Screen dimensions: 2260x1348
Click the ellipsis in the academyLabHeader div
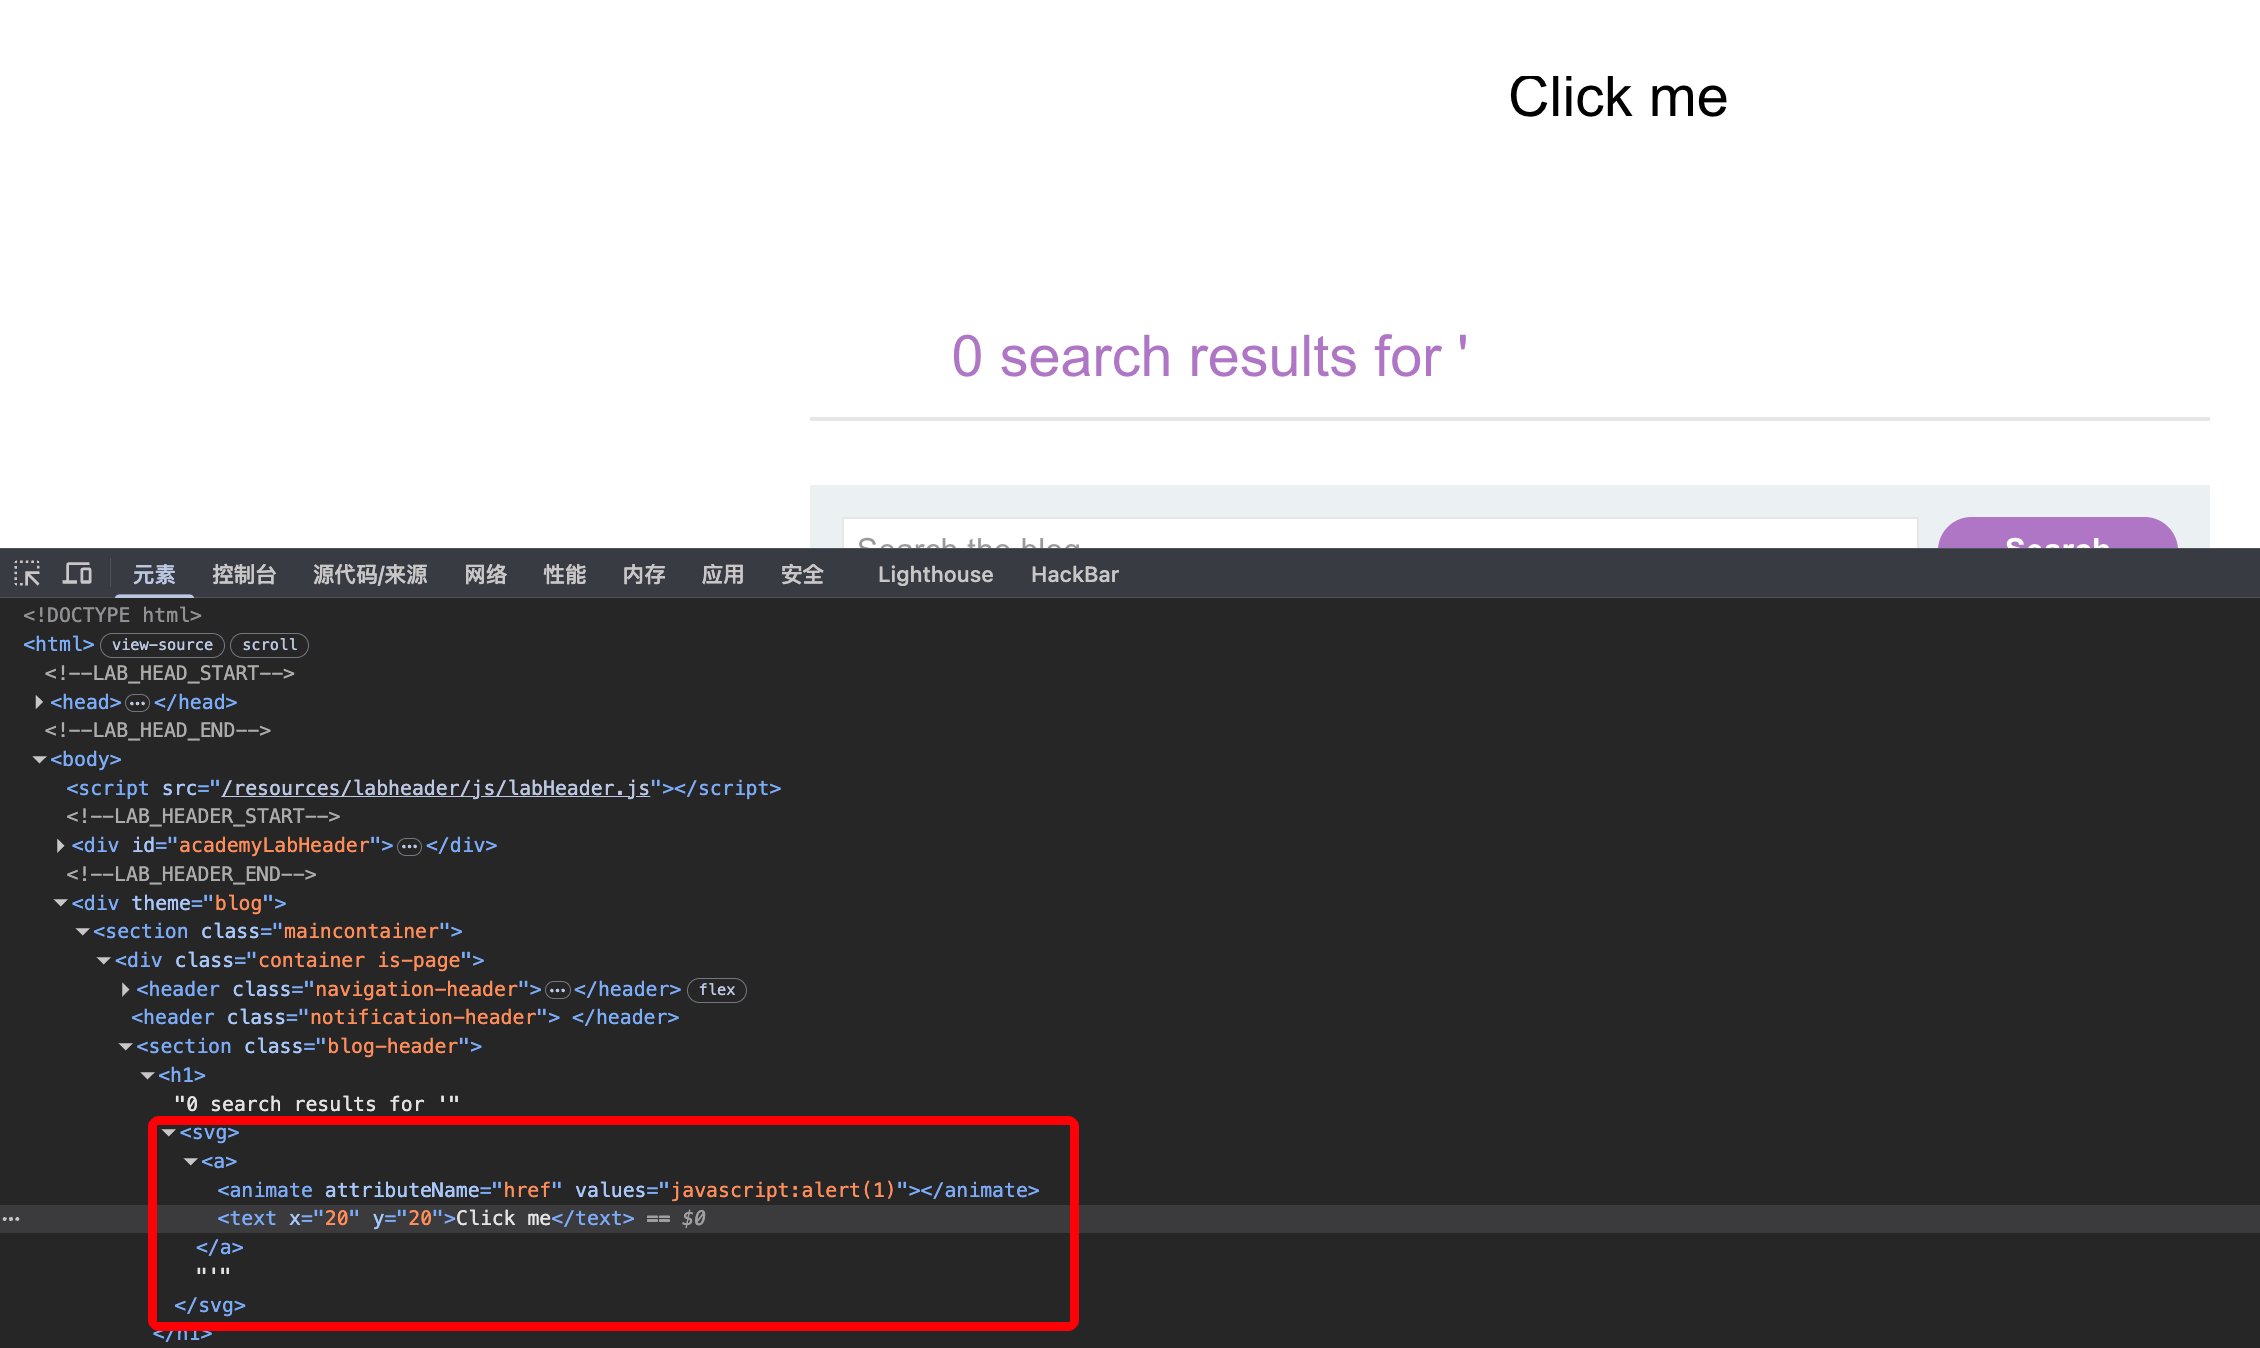pos(409,847)
